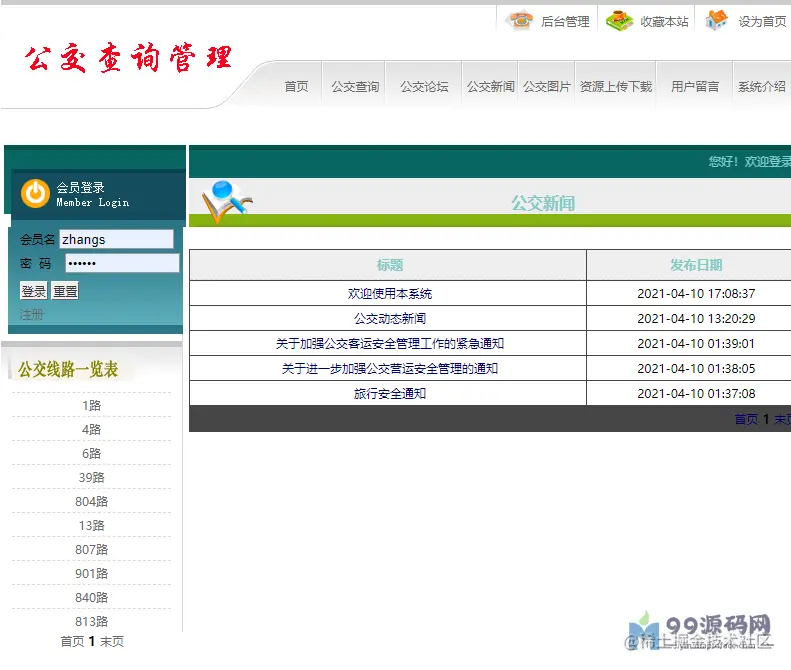Click date 2021-04-10 17:08:37

click(696, 294)
